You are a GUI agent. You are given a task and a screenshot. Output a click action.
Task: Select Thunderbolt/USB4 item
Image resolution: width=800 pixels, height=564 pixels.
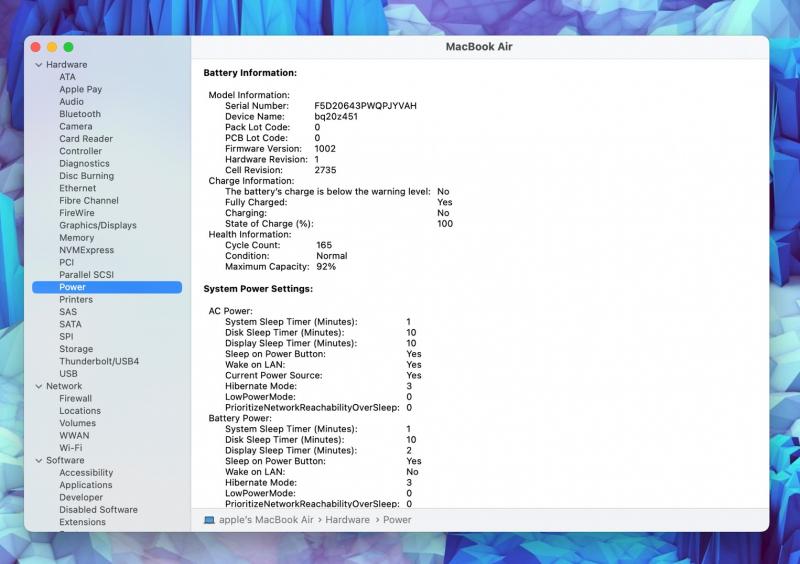(x=99, y=361)
